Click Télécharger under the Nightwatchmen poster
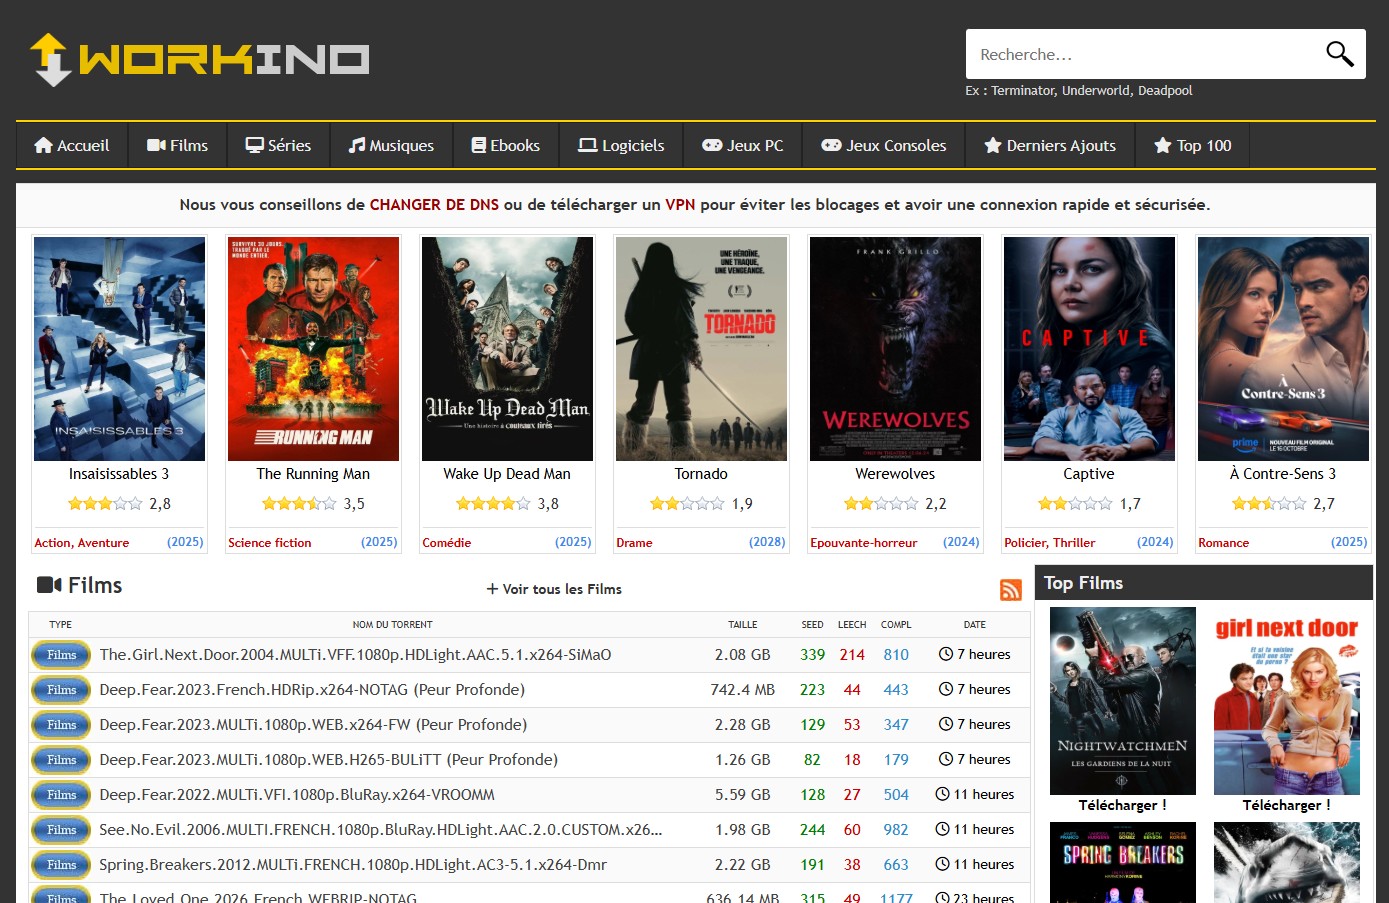 point(1123,805)
